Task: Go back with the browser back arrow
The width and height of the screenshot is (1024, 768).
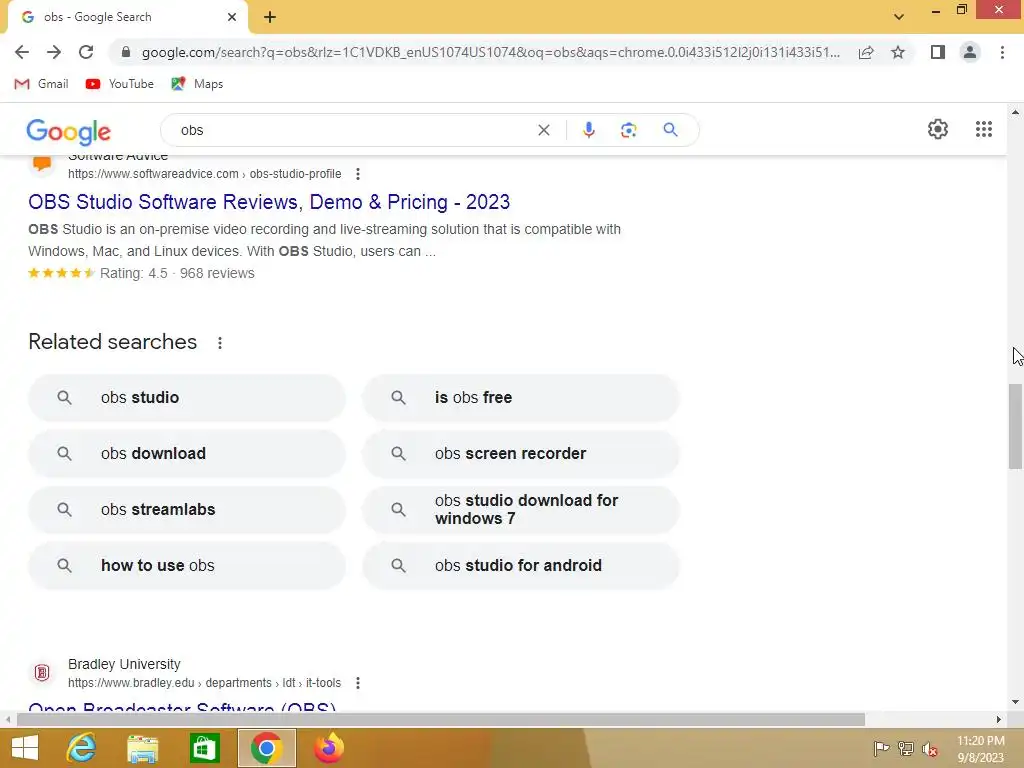Action: [22, 52]
